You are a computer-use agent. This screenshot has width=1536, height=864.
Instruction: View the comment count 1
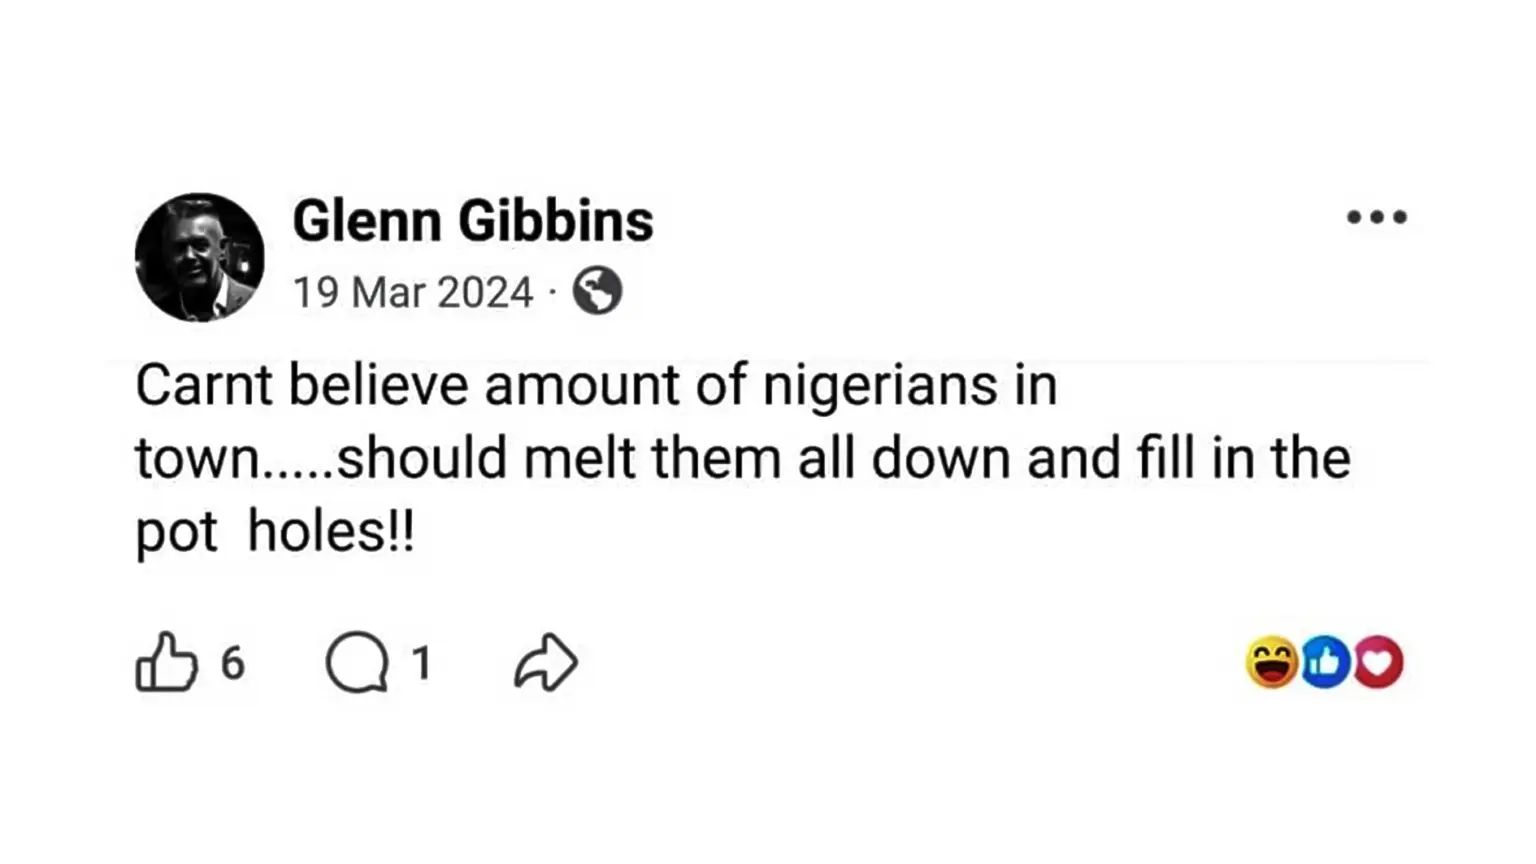(422, 663)
